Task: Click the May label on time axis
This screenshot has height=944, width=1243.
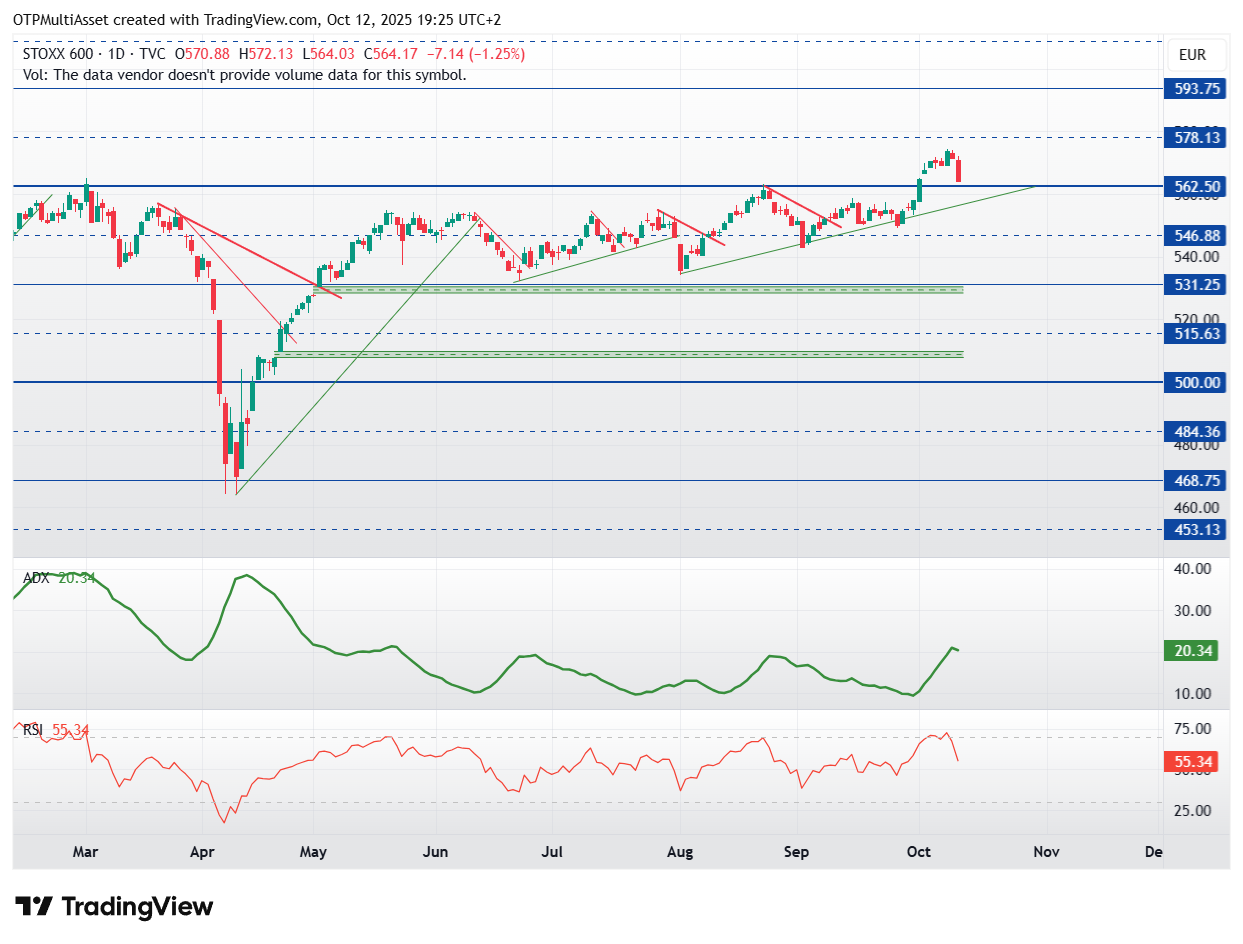Action: pyautogui.click(x=313, y=852)
